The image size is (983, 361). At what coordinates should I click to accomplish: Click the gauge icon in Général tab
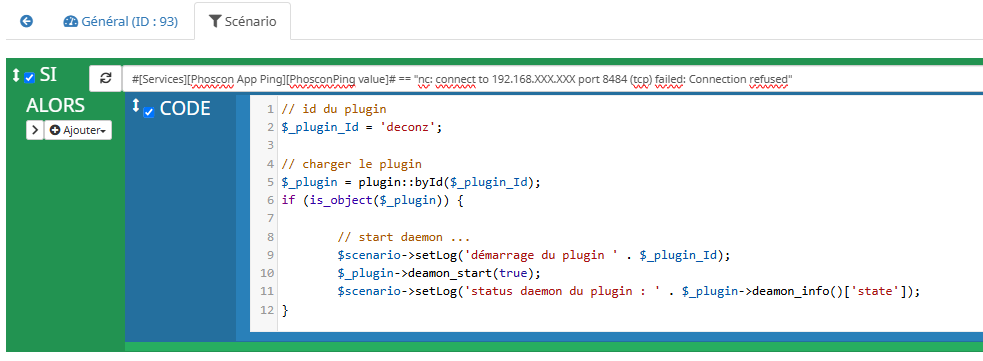coord(71,21)
